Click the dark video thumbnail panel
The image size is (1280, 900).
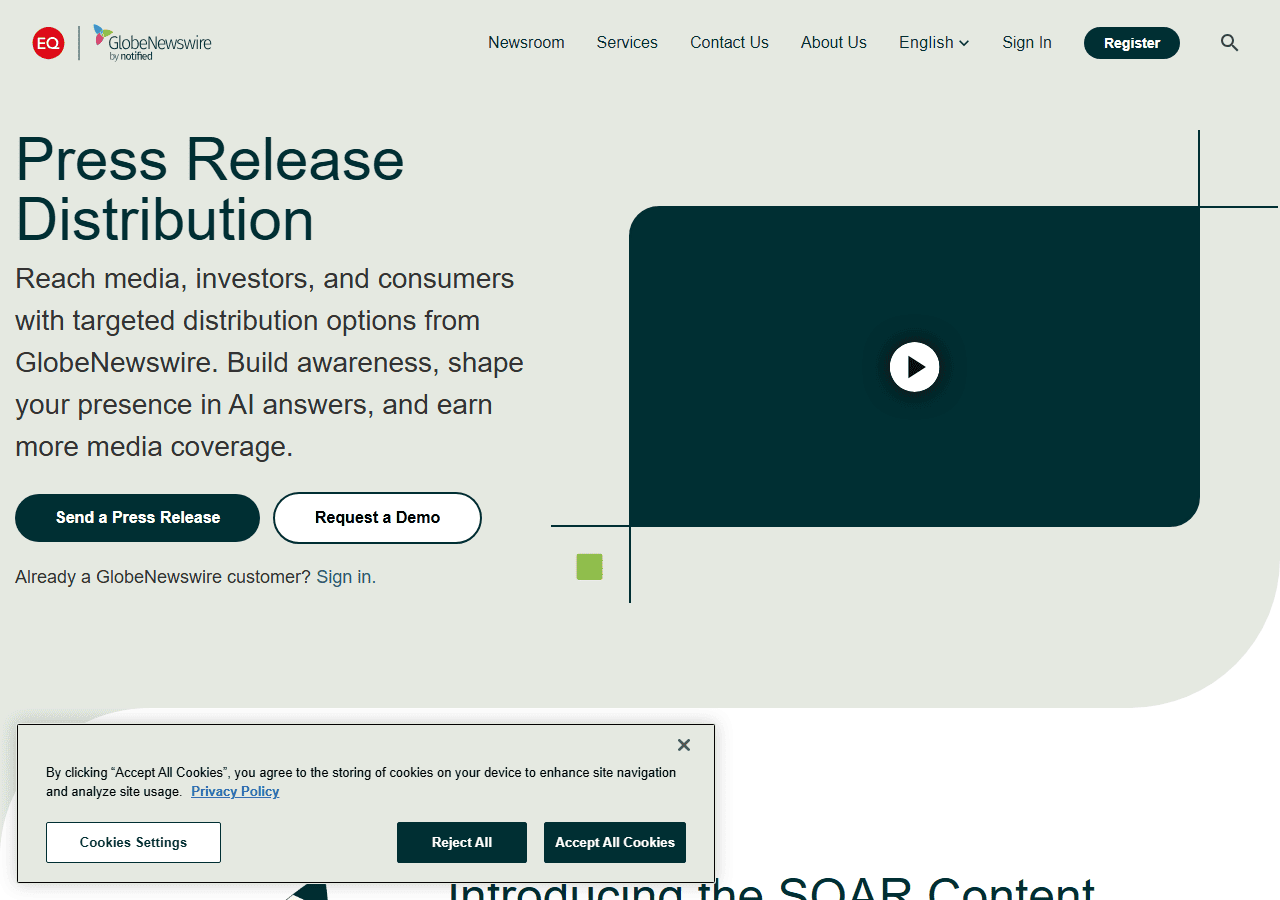[x=914, y=366]
